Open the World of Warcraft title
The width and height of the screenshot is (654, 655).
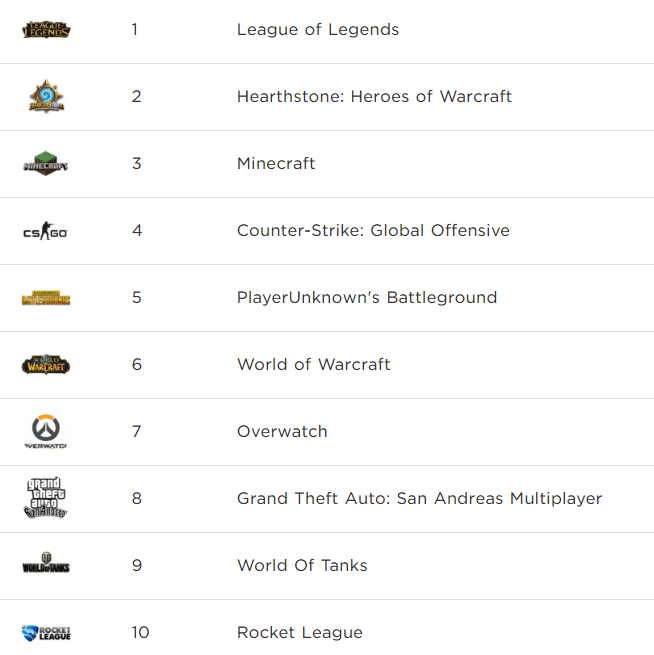point(314,364)
